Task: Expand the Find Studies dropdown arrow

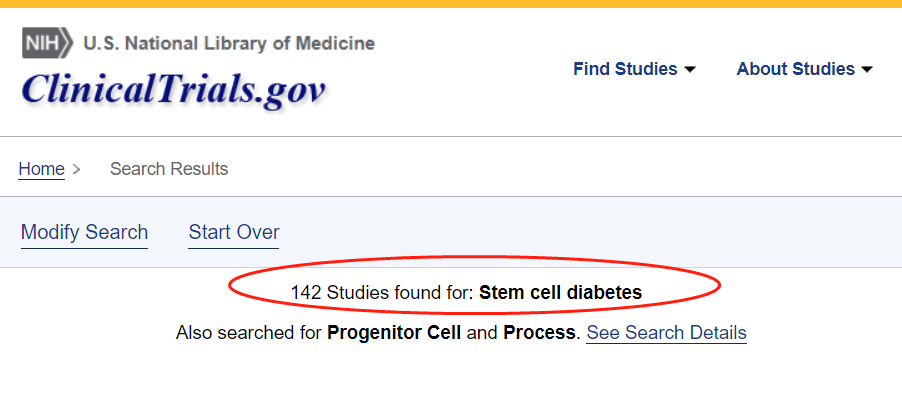Action: (689, 70)
